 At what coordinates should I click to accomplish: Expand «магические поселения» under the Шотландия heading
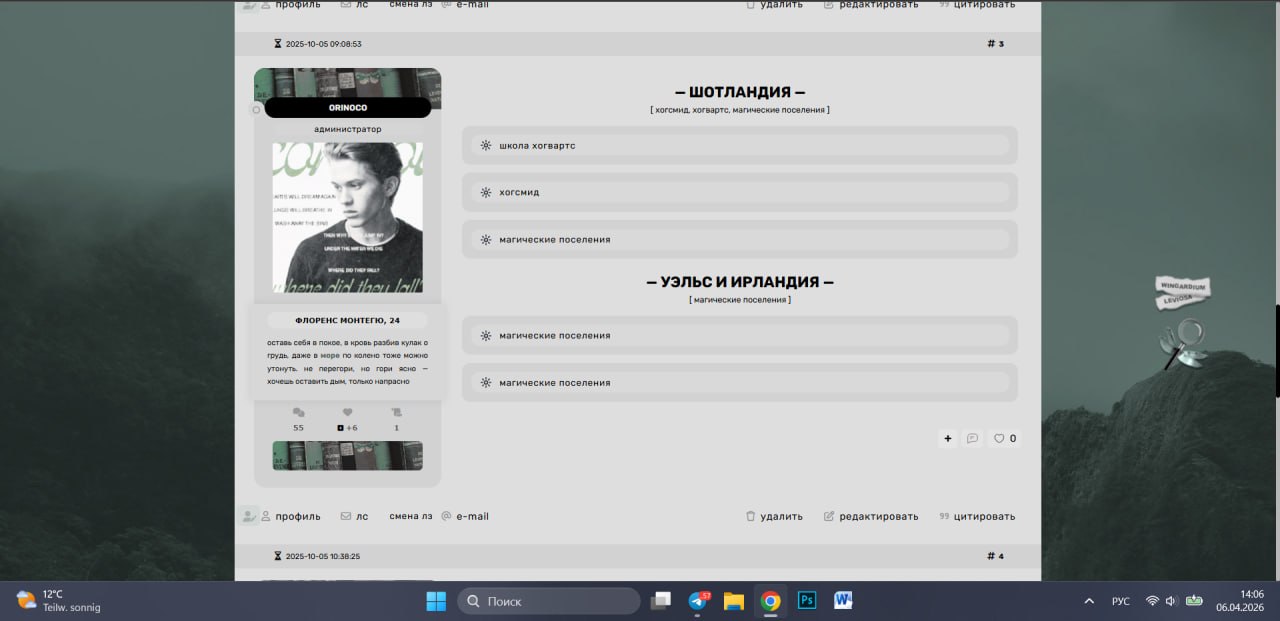739,240
